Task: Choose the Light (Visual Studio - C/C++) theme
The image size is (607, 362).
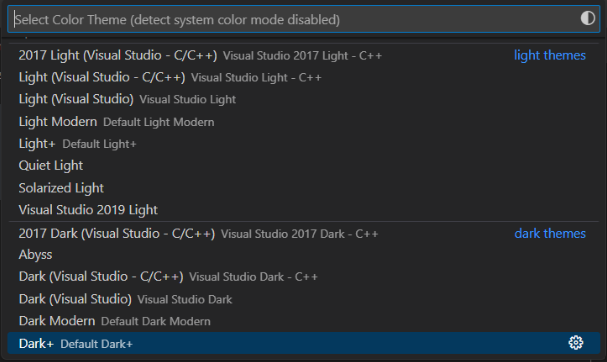Action: (304, 77)
